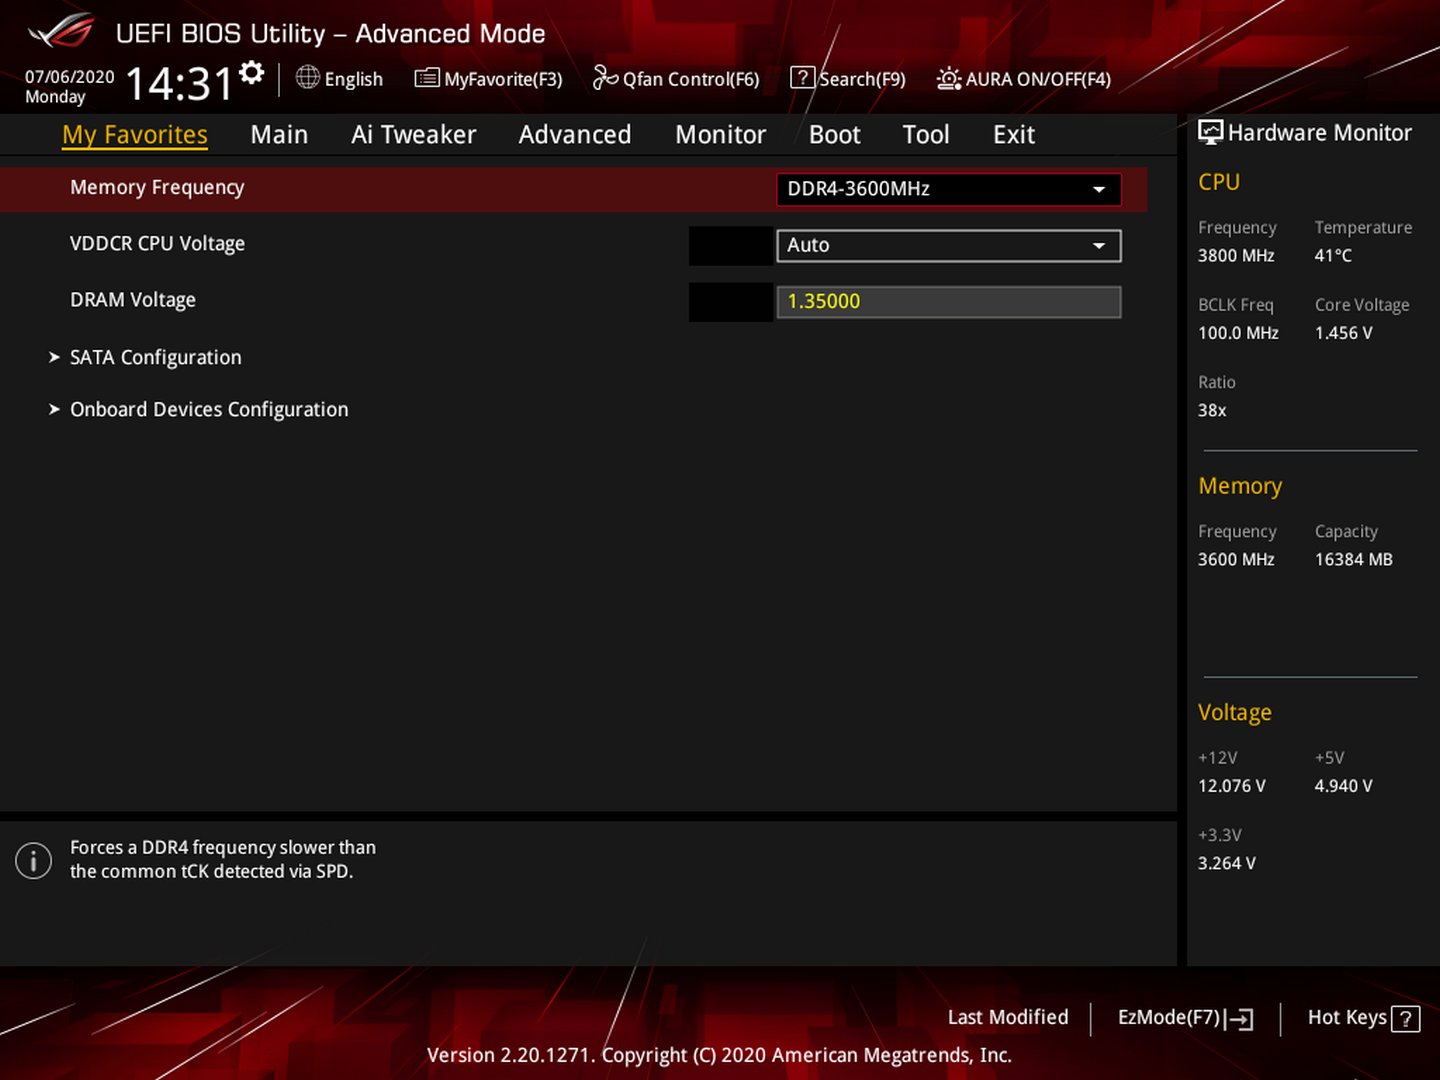Open Search(F9)
The width and height of the screenshot is (1440, 1080).
click(x=848, y=79)
